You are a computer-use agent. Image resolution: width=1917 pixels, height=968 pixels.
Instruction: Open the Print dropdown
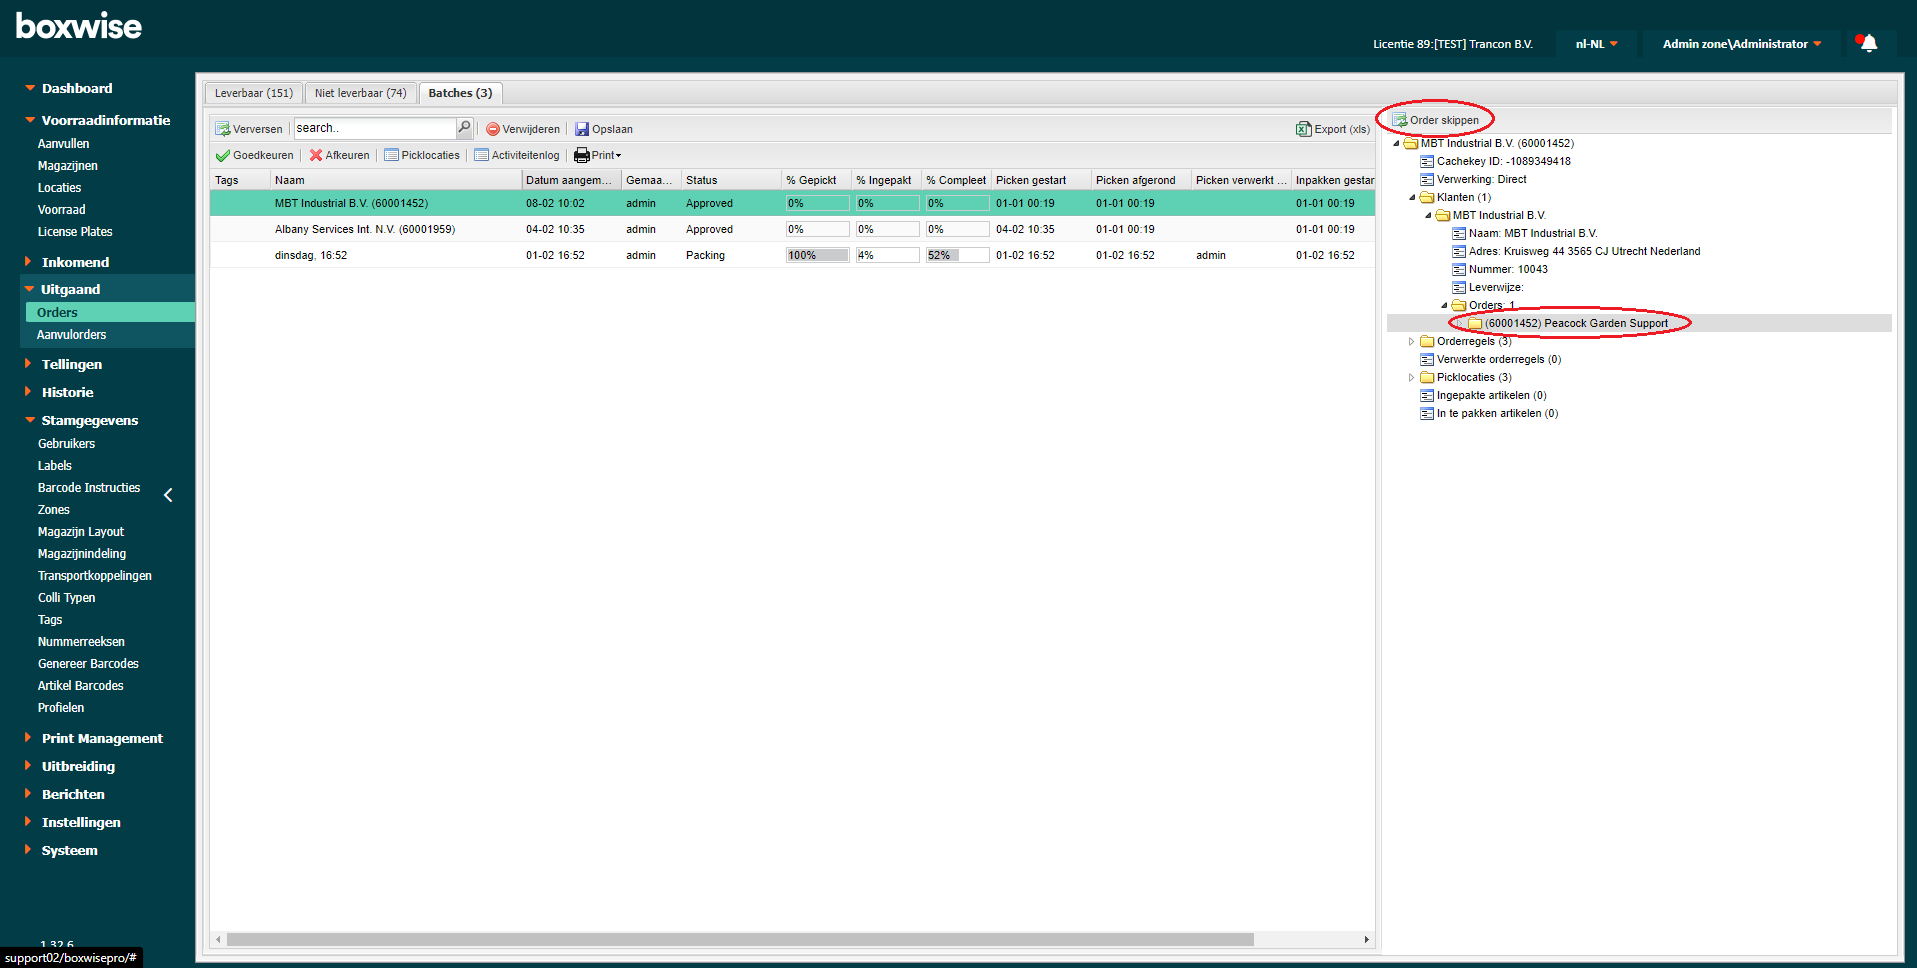point(597,155)
